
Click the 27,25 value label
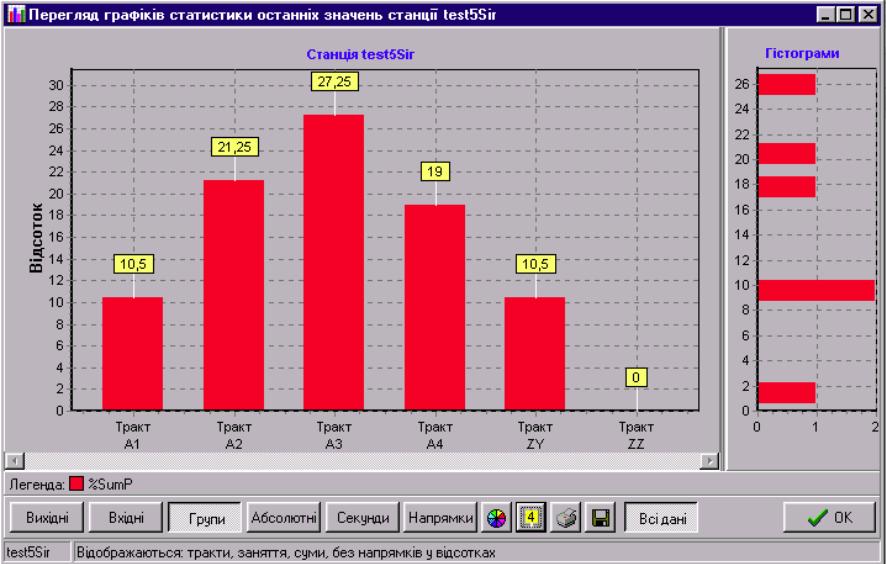point(335,81)
